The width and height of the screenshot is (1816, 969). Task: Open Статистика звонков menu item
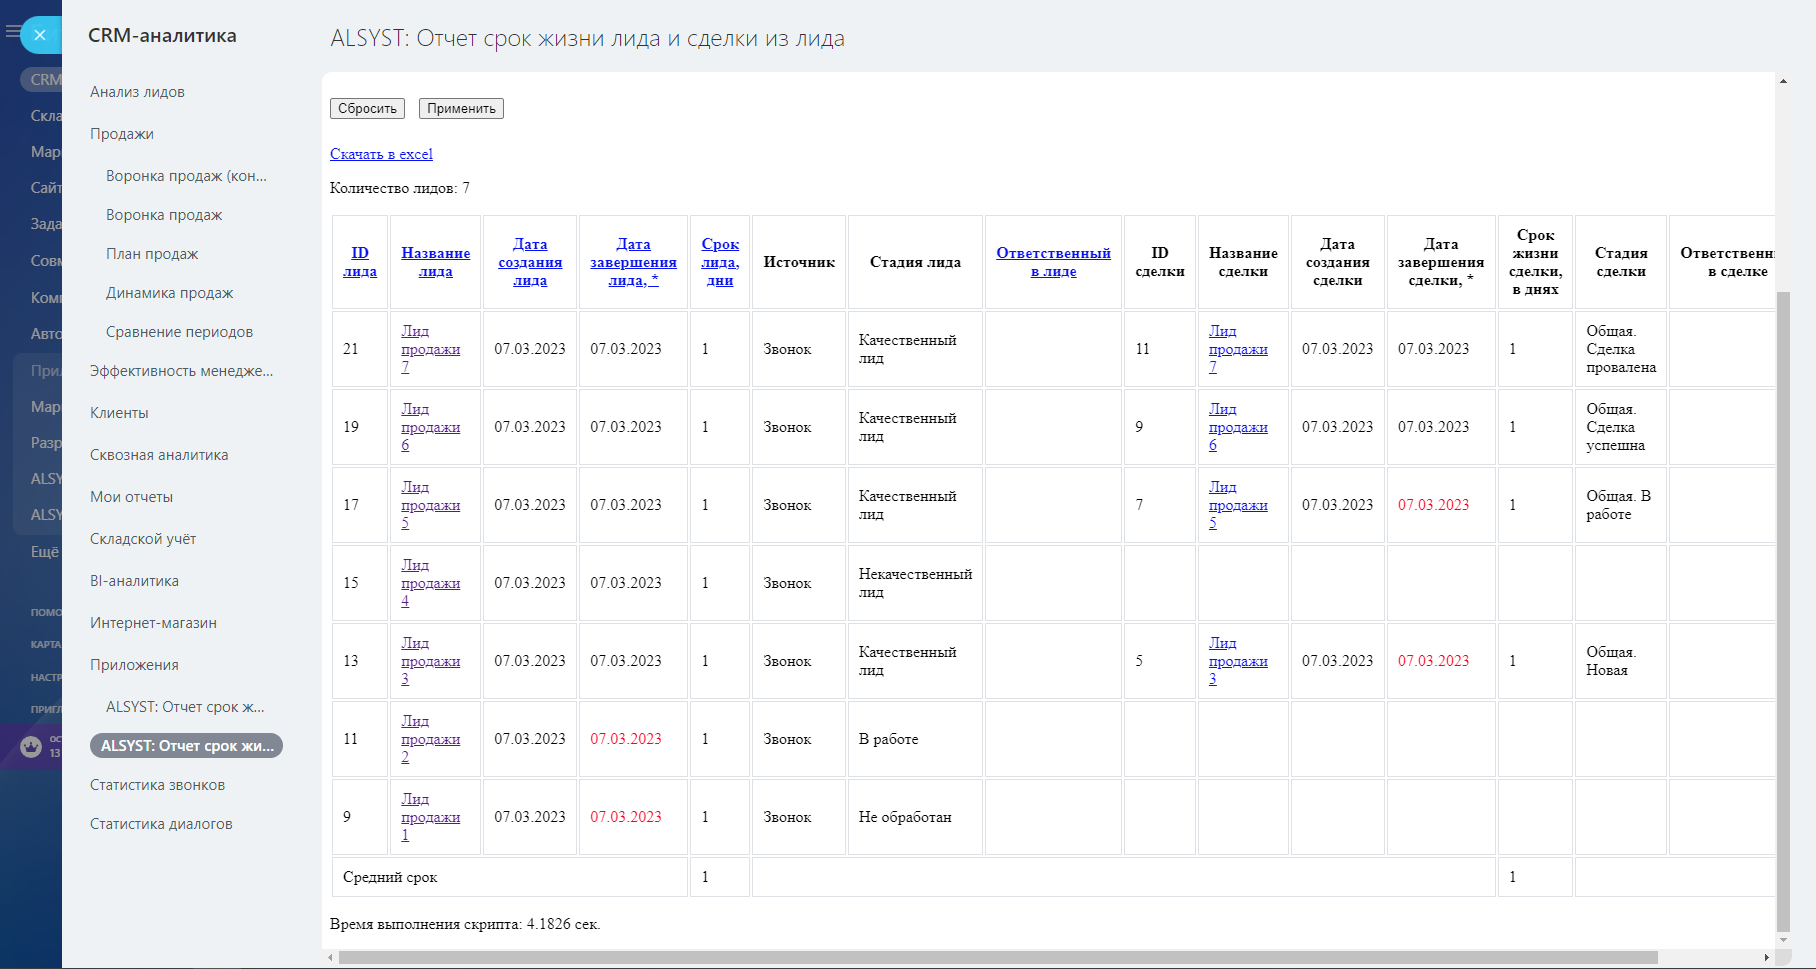[157, 785]
